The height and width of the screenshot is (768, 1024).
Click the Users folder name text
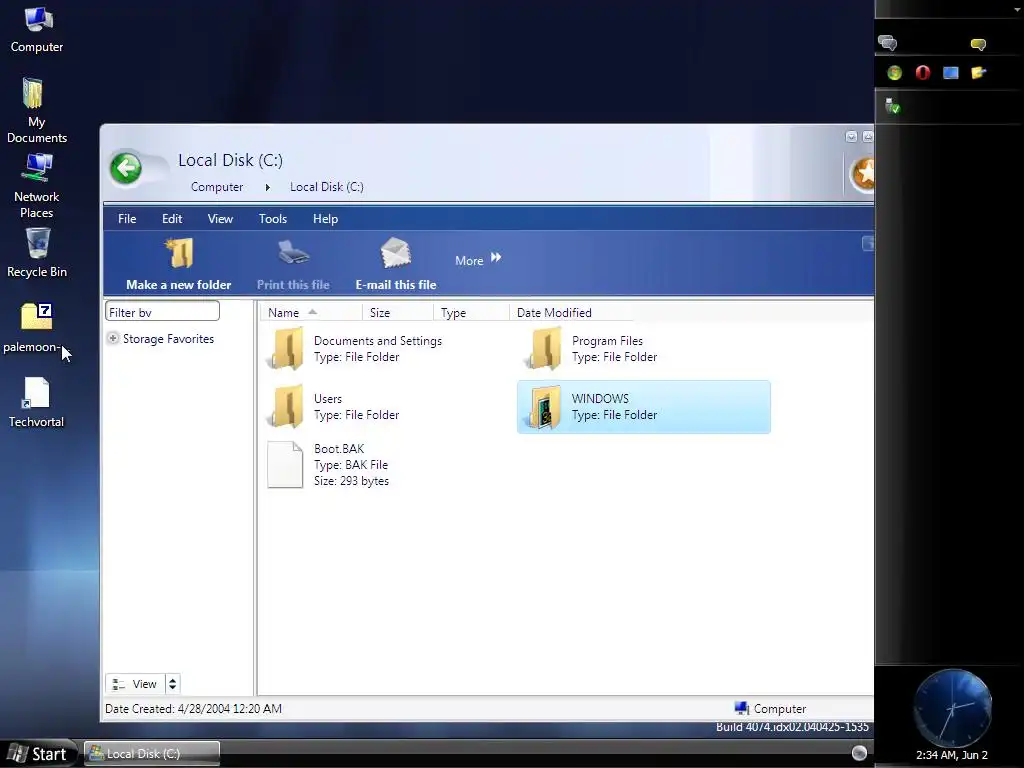(328, 398)
